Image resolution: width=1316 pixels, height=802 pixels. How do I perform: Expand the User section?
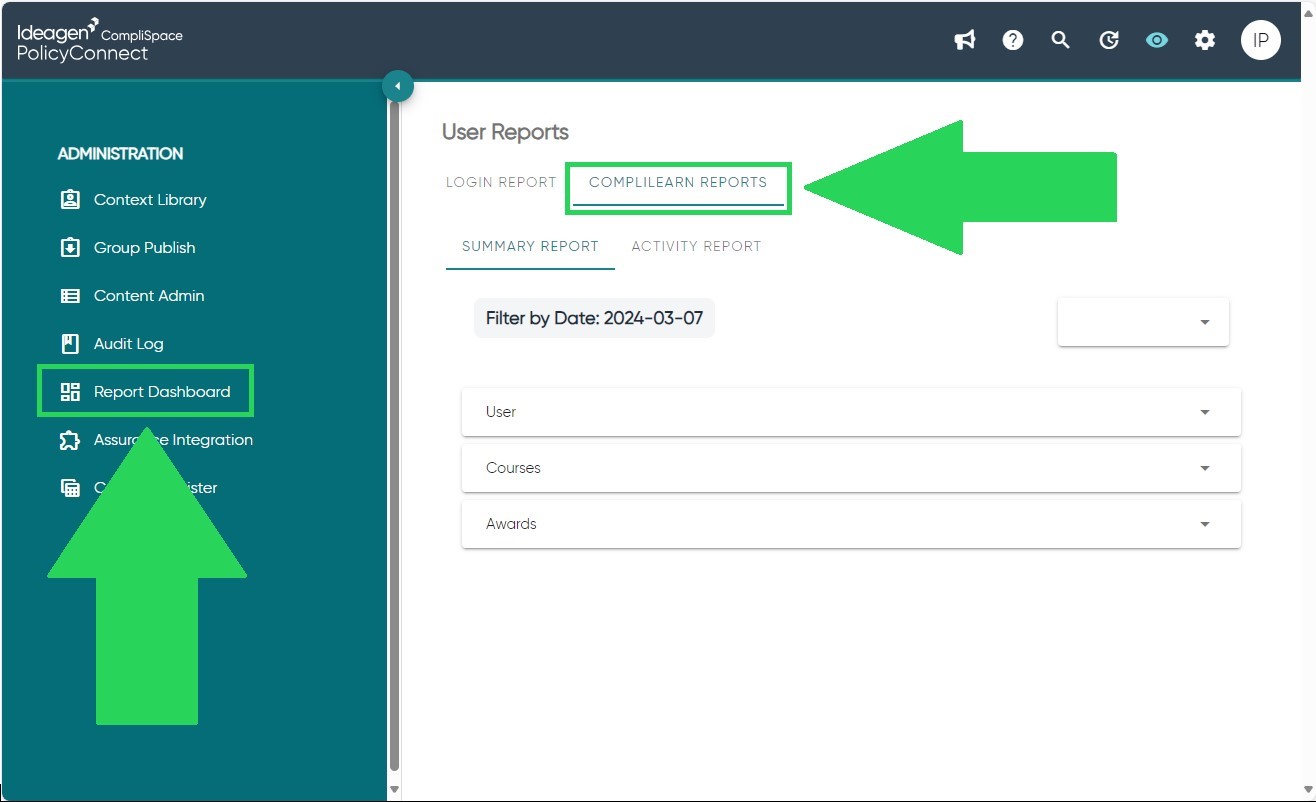tap(851, 412)
